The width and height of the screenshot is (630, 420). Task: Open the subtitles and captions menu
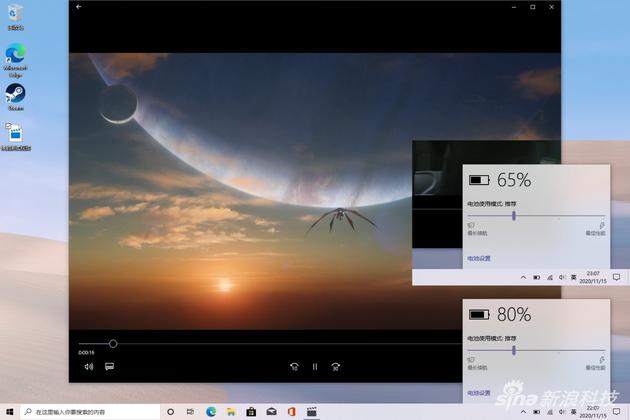(x=109, y=366)
